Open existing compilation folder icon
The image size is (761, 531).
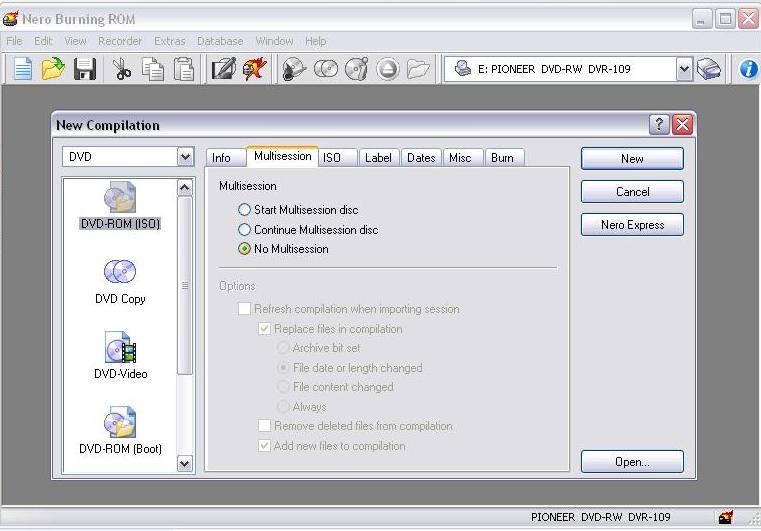(x=53, y=68)
